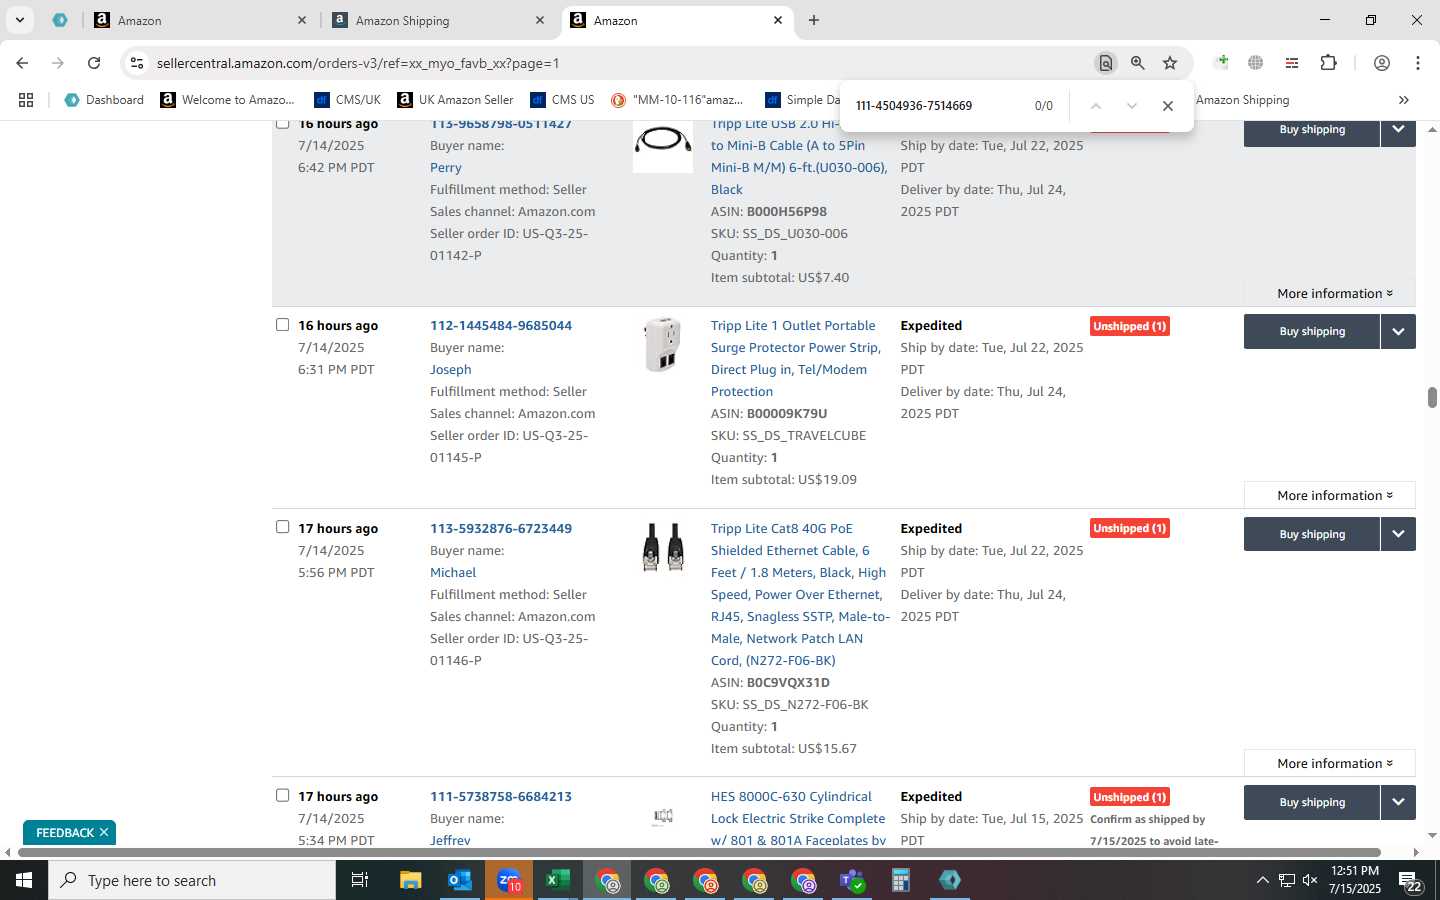Open the Windows Start menu
The image size is (1440, 900).
(24, 880)
